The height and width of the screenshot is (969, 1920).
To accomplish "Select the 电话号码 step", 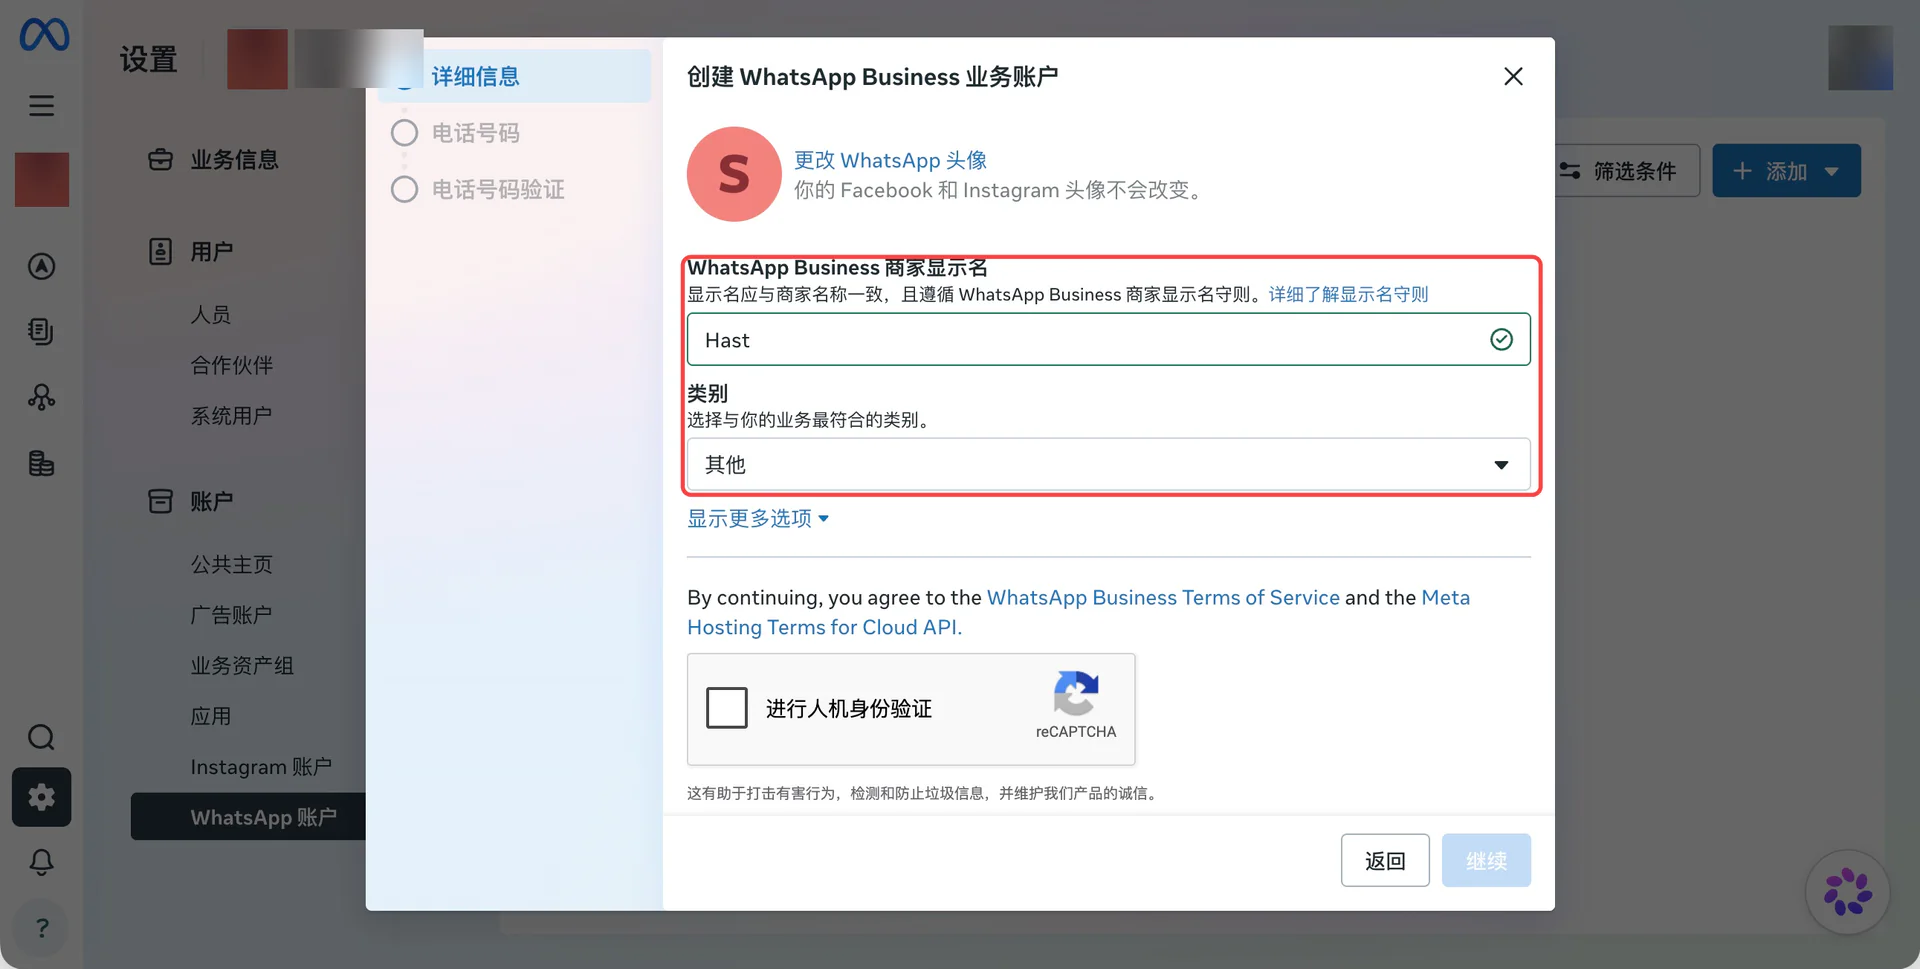I will pos(476,133).
